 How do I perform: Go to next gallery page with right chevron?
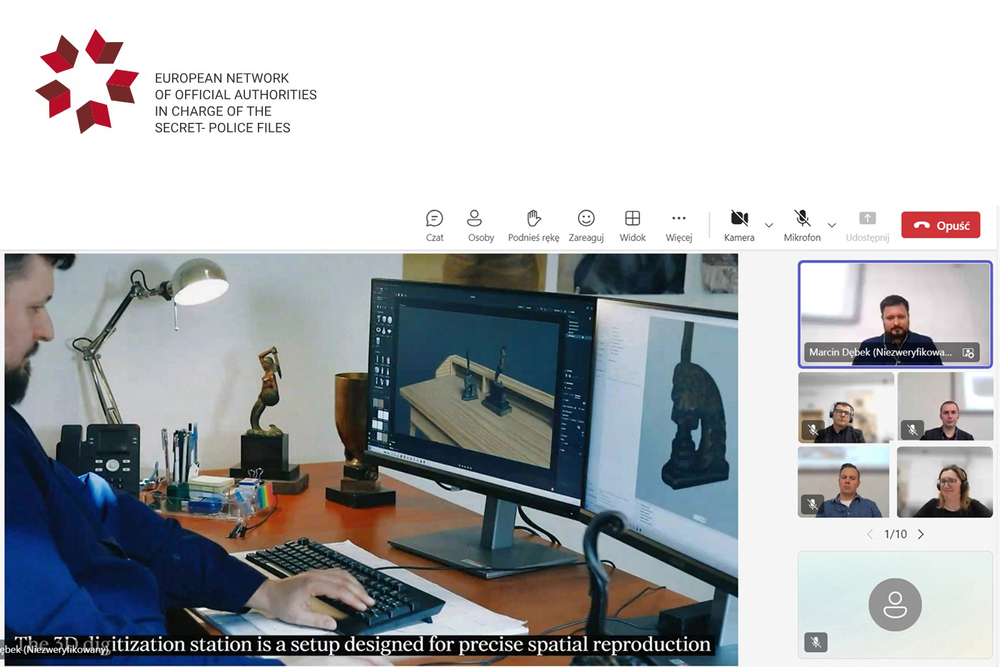919,535
